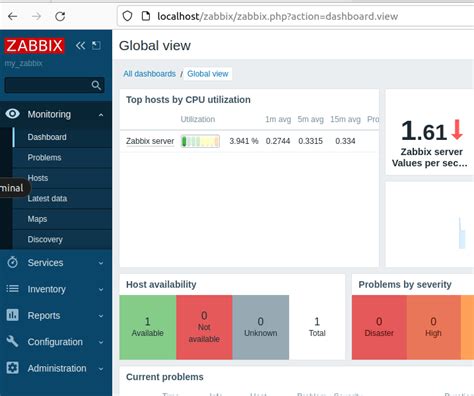Click the 0.334 15m avg value
This screenshot has width=474, height=396.
pos(345,141)
